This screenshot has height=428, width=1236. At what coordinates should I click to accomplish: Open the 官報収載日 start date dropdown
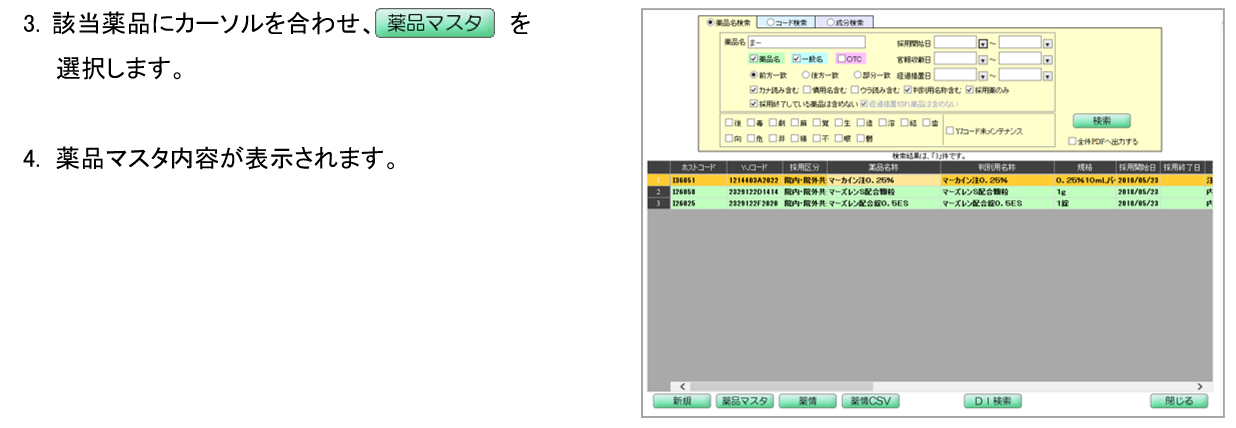983,59
